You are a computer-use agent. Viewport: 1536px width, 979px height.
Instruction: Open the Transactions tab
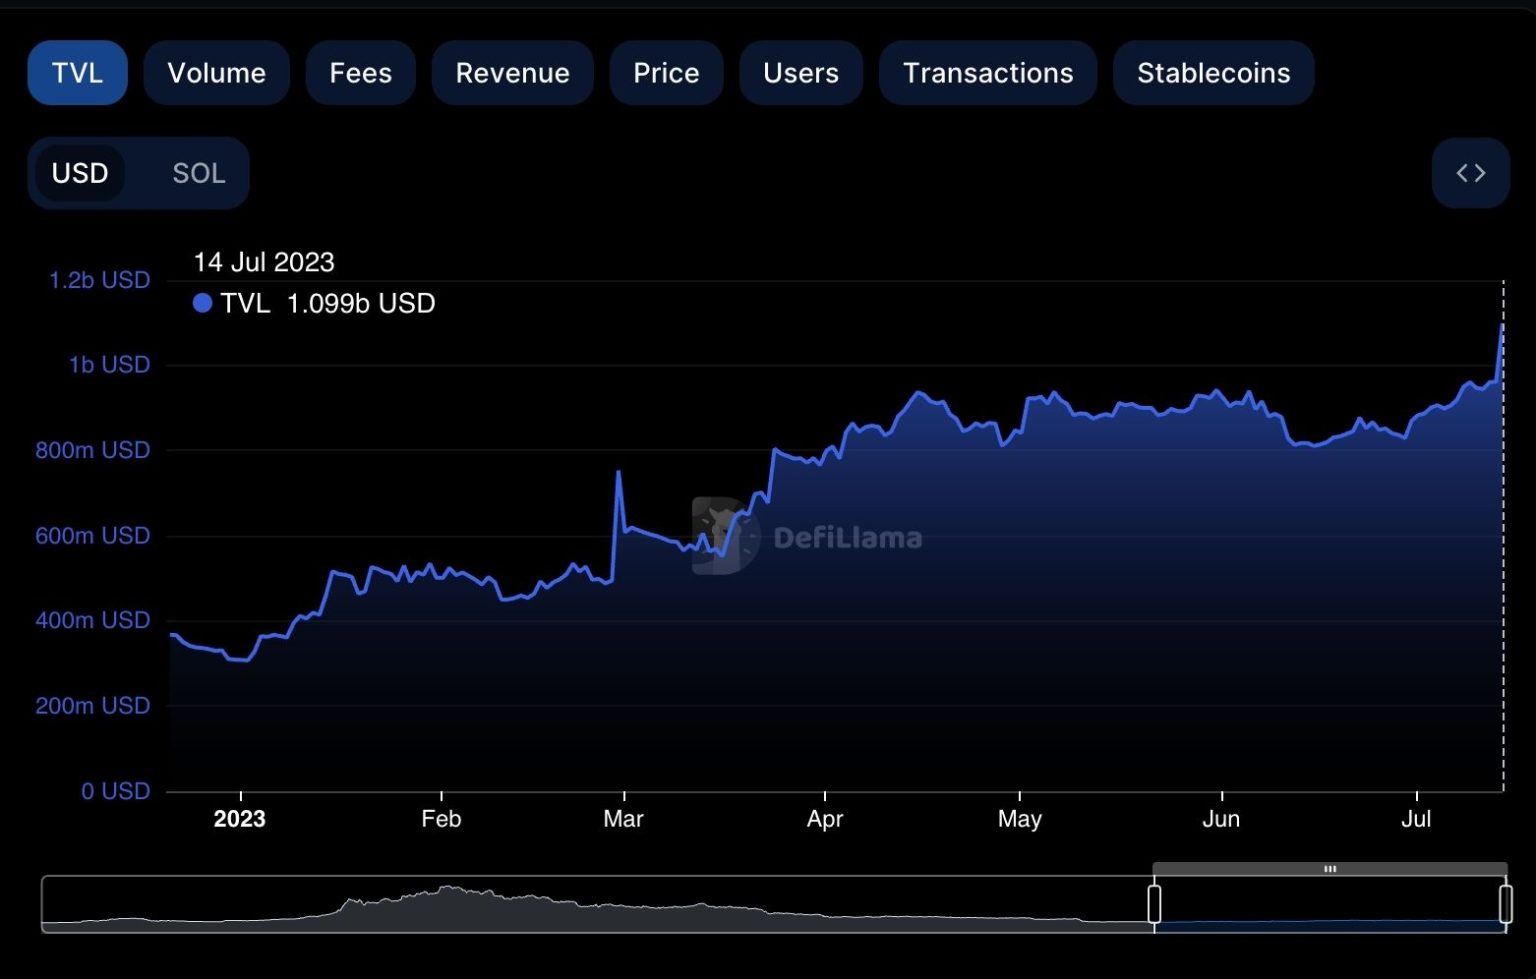pyautogui.click(x=987, y=73)
